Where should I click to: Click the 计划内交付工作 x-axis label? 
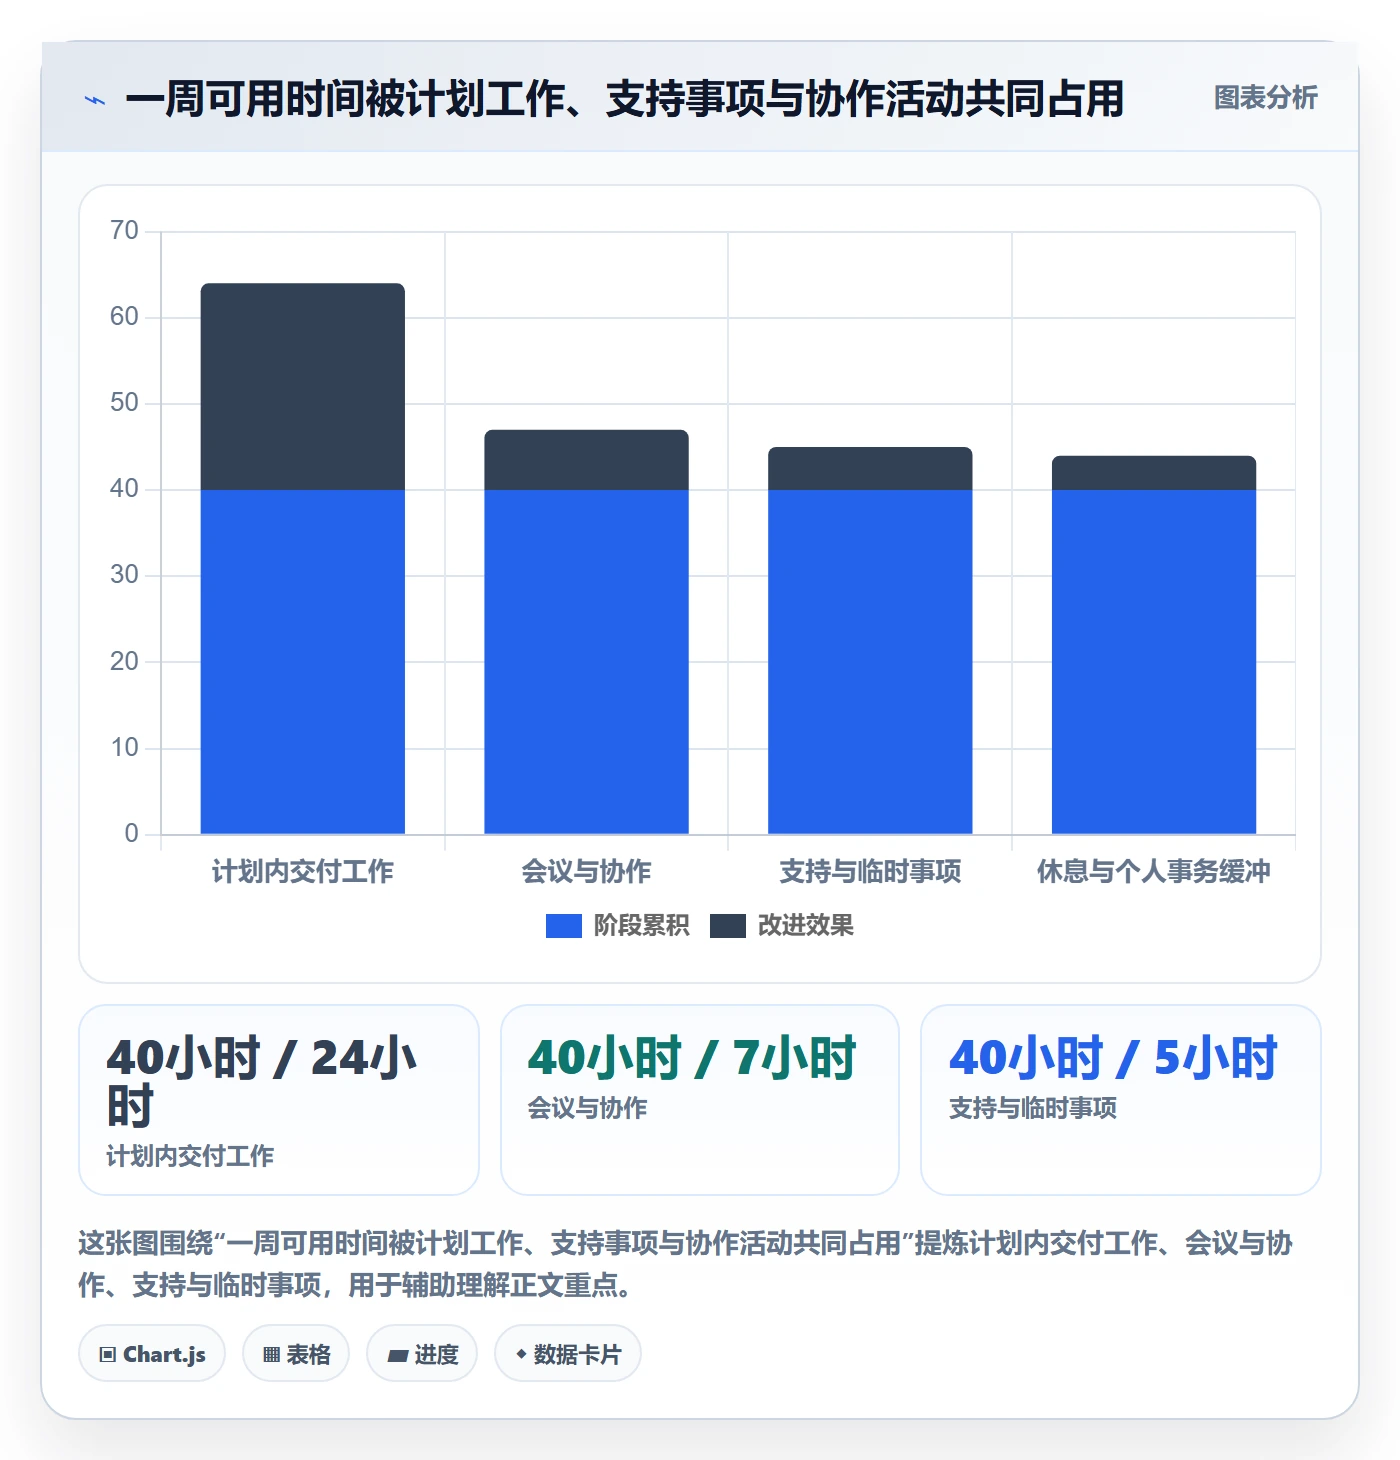303,871
